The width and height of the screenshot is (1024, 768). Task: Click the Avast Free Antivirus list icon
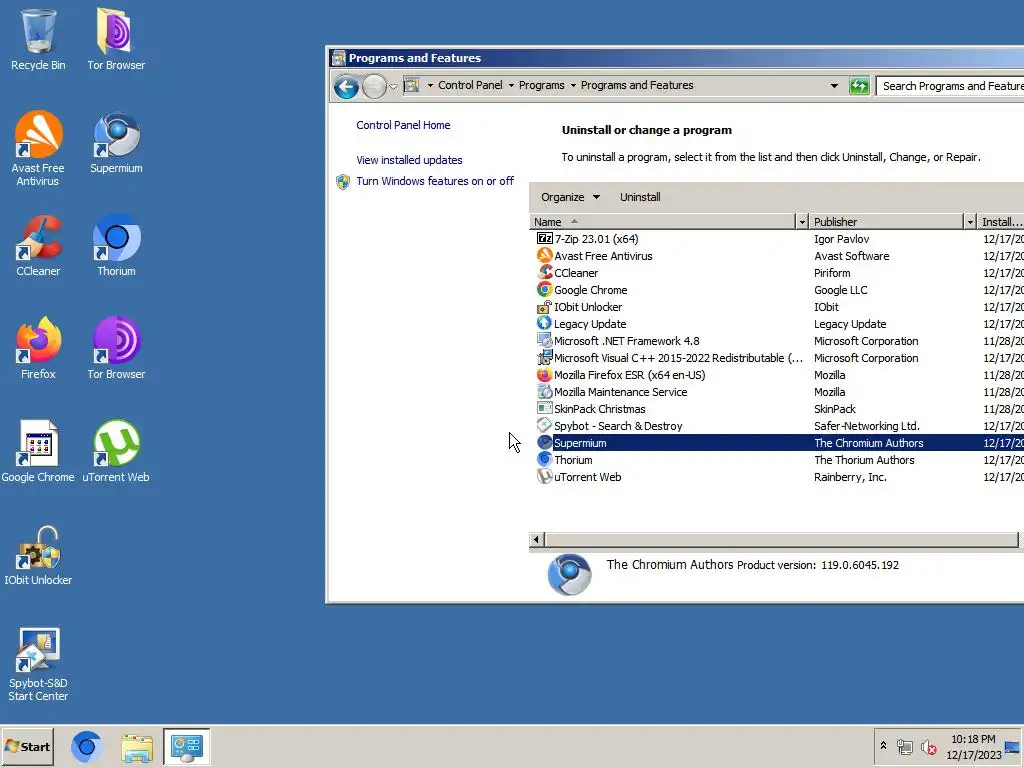tap(544, 255)
